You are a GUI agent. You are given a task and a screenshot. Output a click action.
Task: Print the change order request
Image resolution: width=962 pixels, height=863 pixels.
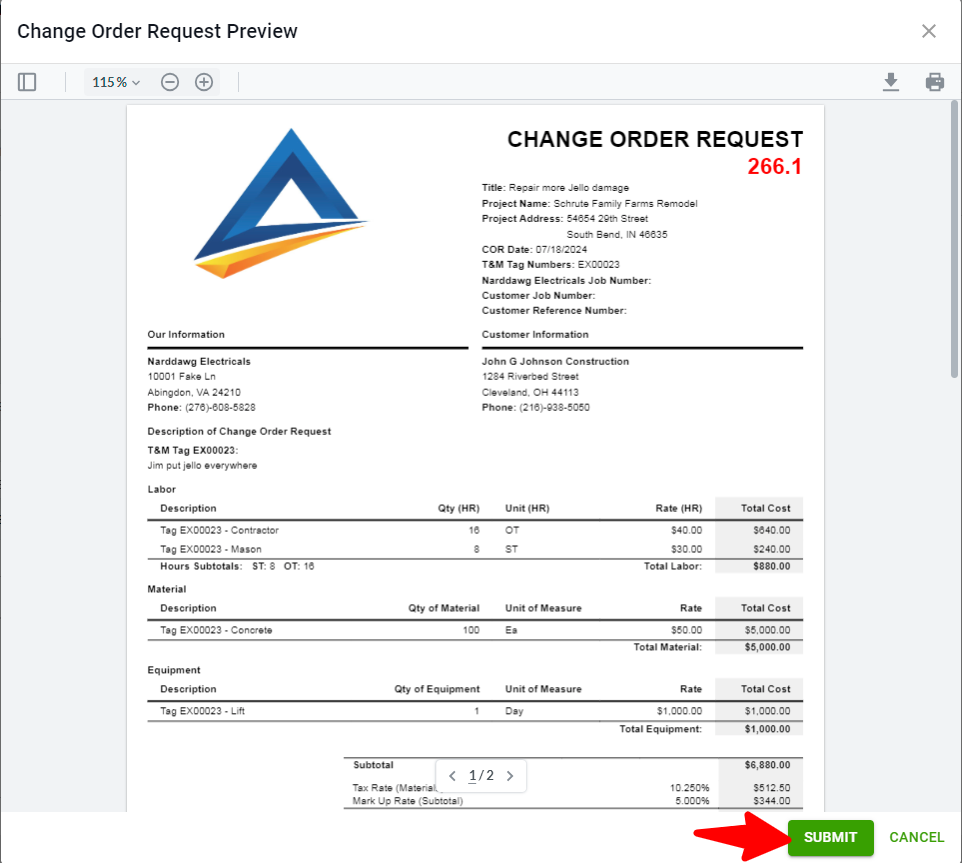click(x=935, y=81)
